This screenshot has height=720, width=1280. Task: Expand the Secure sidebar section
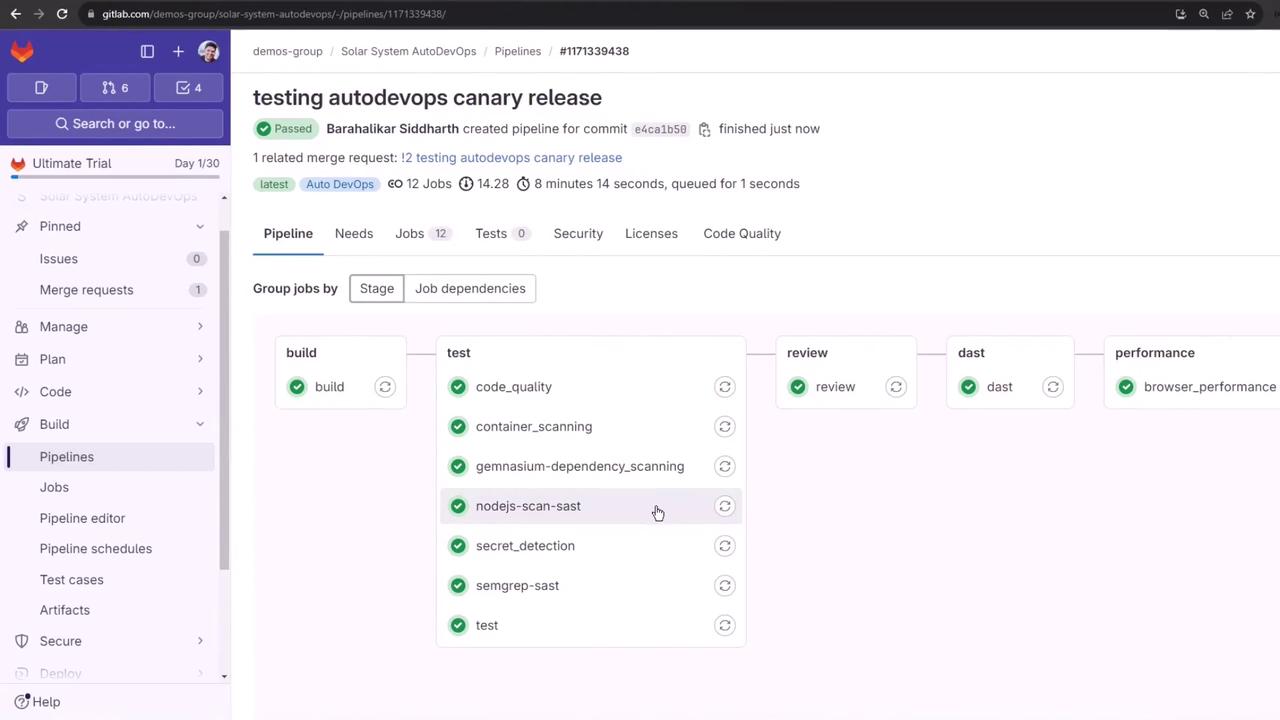point(200,641)
